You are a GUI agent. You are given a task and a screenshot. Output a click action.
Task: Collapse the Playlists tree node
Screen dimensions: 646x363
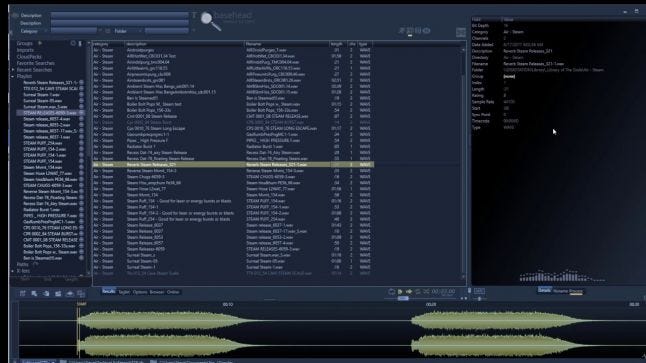point(13,76)
